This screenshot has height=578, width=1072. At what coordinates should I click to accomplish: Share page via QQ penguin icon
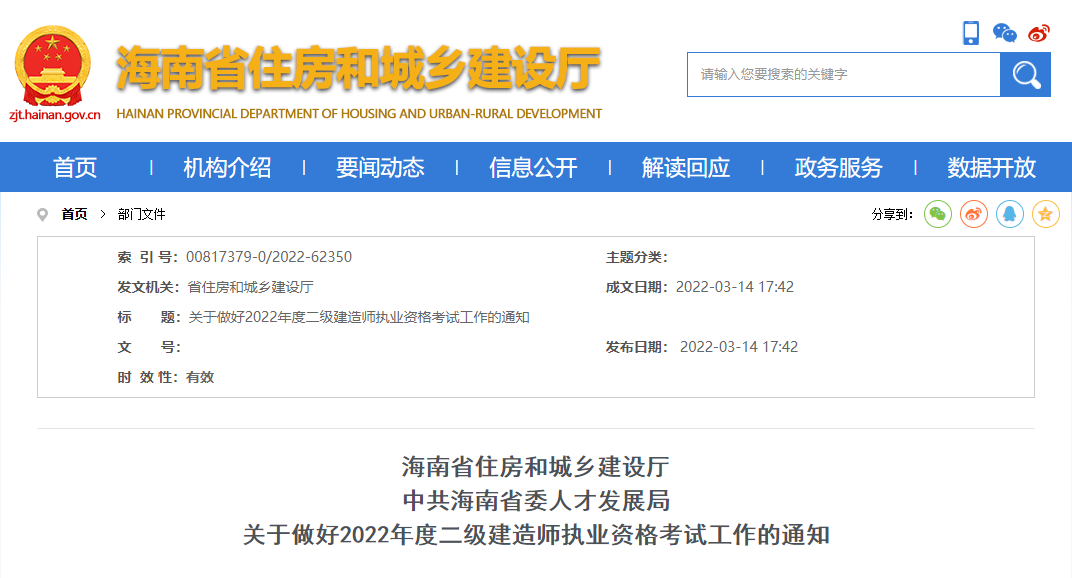[x=1010, y=214]
